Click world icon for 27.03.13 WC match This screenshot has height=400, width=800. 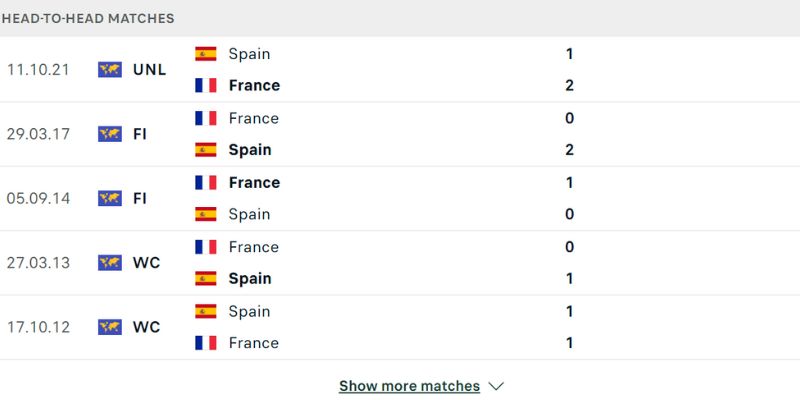click(110, 262)
